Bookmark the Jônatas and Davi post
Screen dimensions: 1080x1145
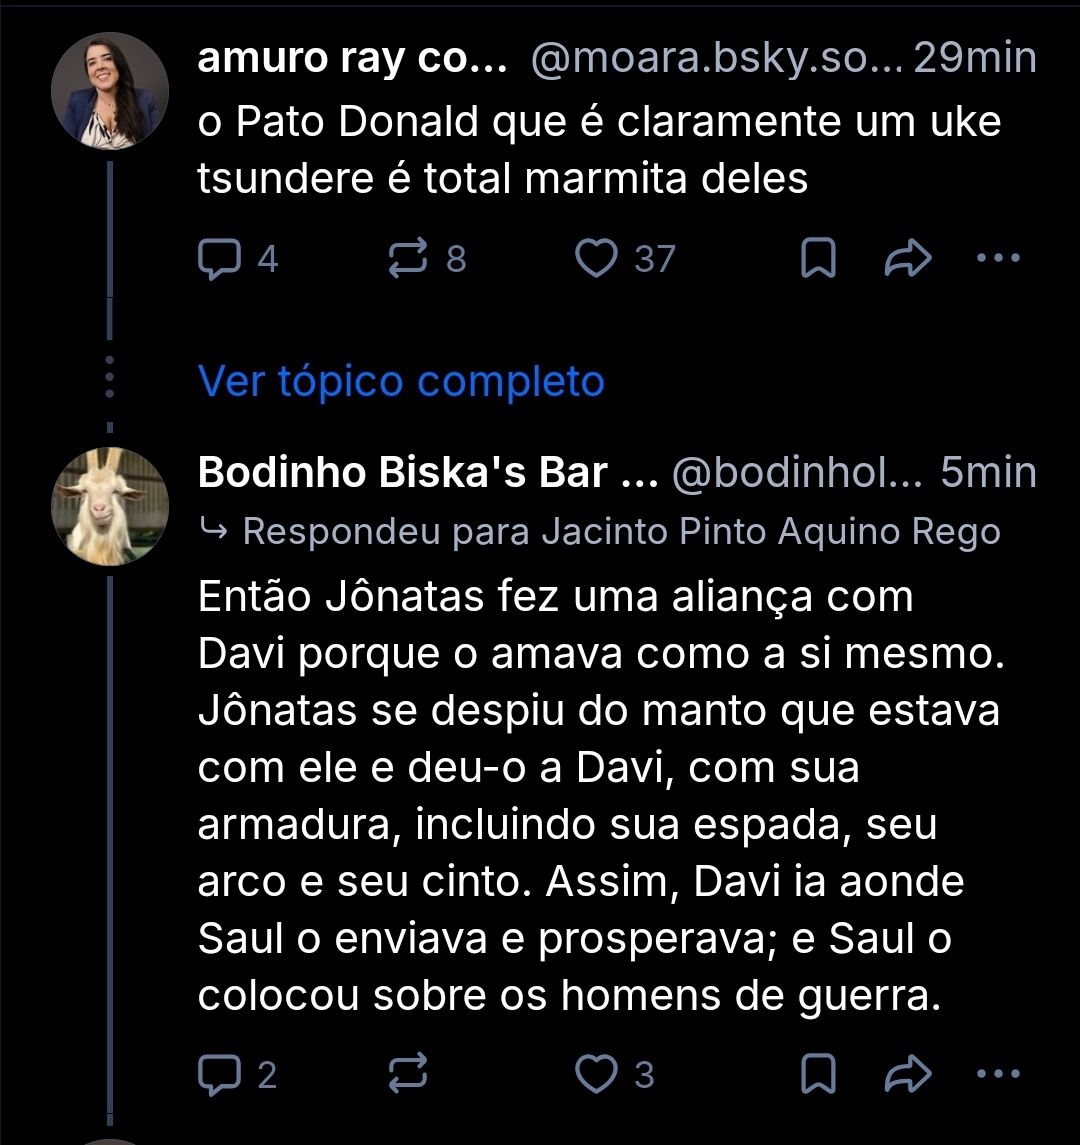819,1075
